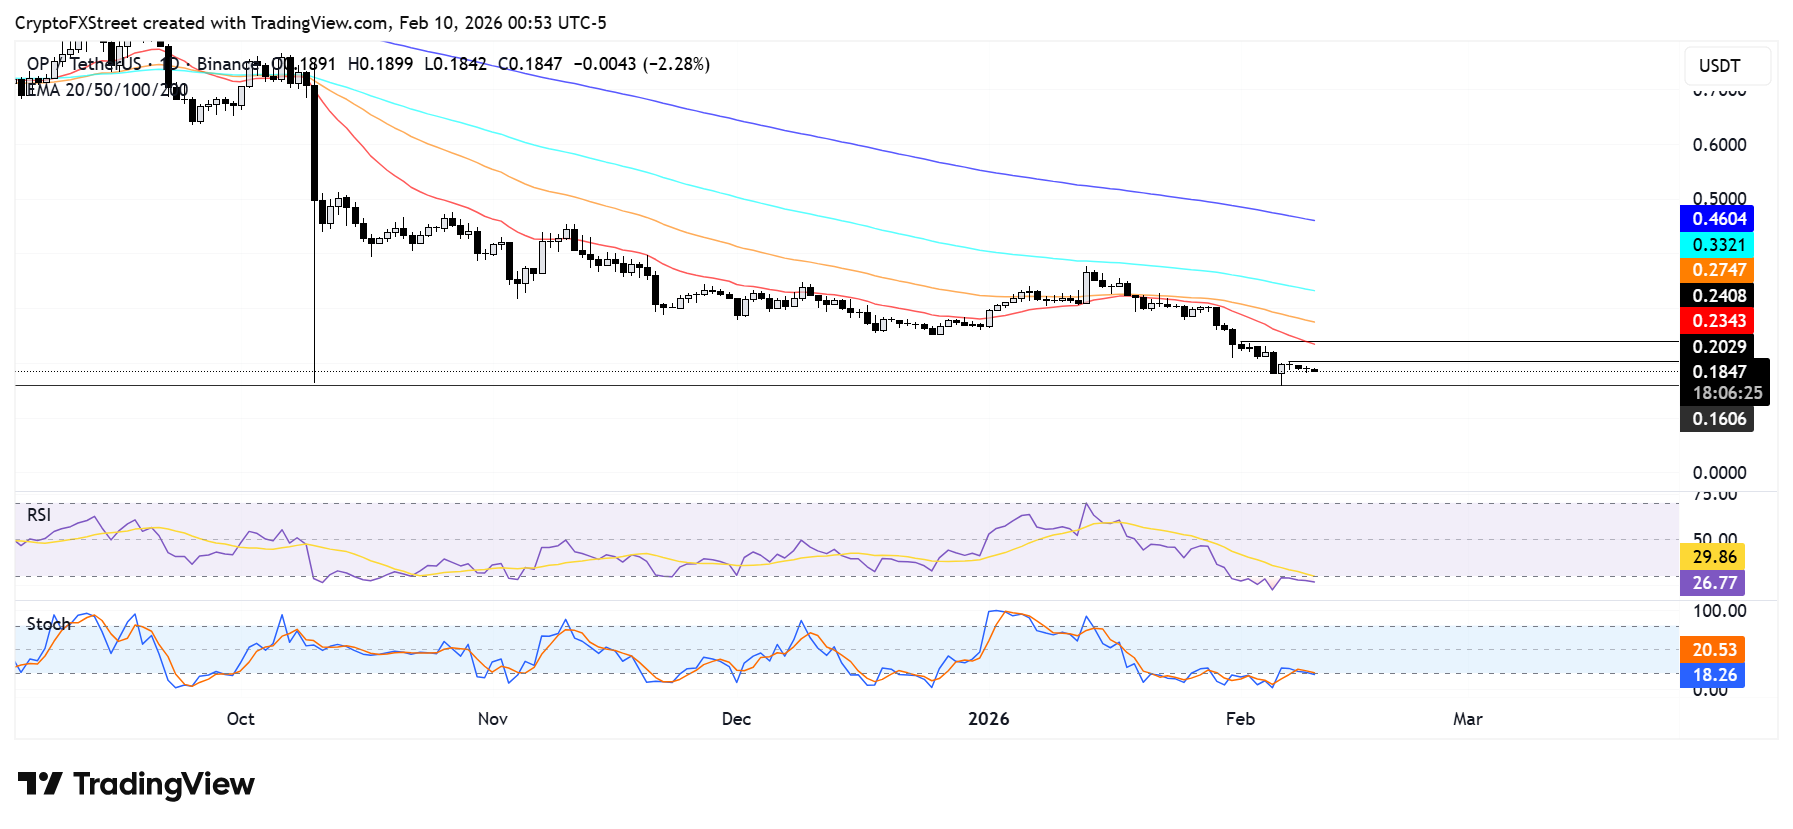Click the 2026 label on time axis
Viewport: 1793px width, 829px height.
[989, 719]
